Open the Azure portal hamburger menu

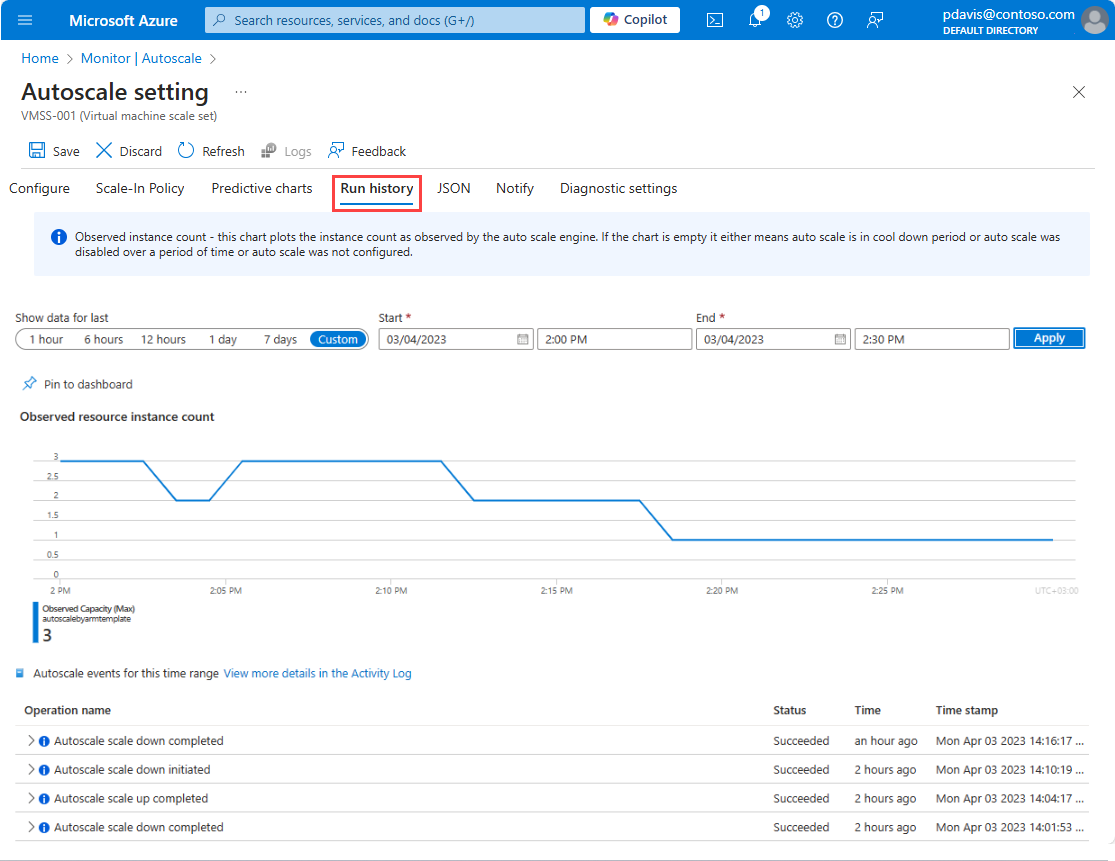pos(25,20)
